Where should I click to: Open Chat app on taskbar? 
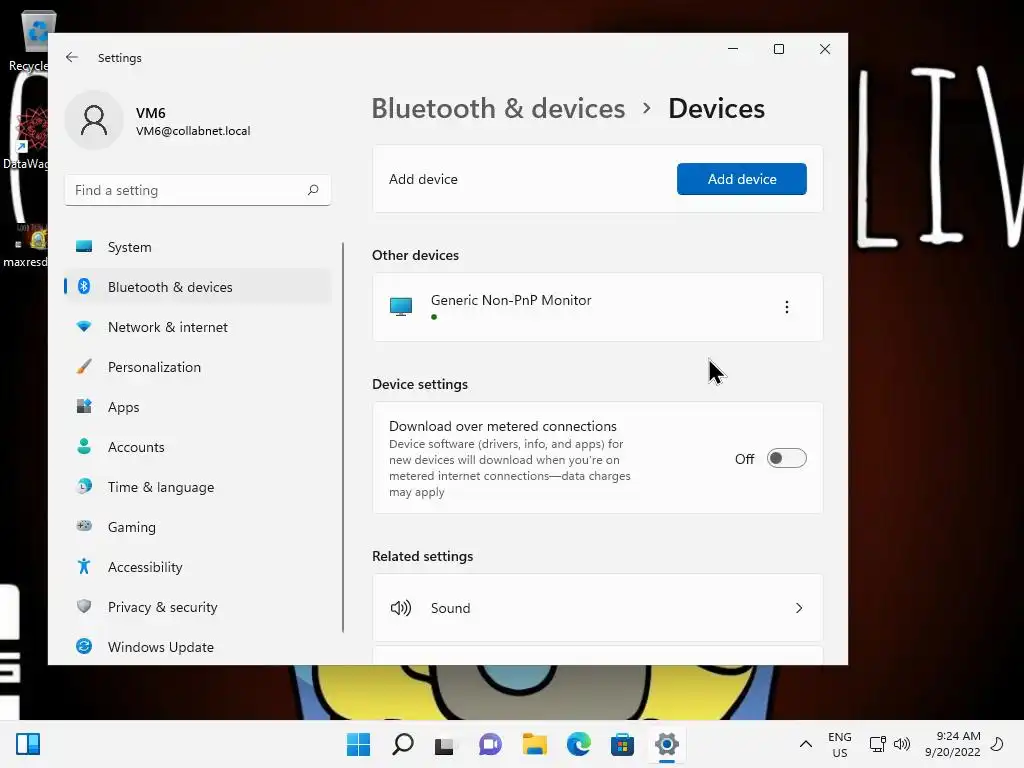click(x=490, y=744)
